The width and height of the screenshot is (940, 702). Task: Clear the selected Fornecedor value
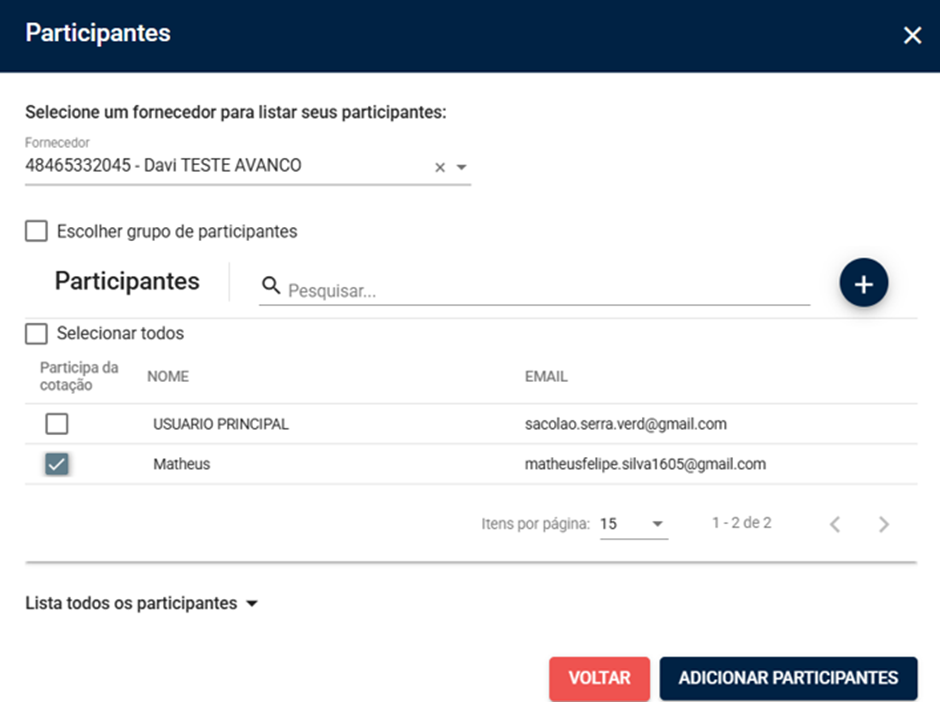click(440, 167)
